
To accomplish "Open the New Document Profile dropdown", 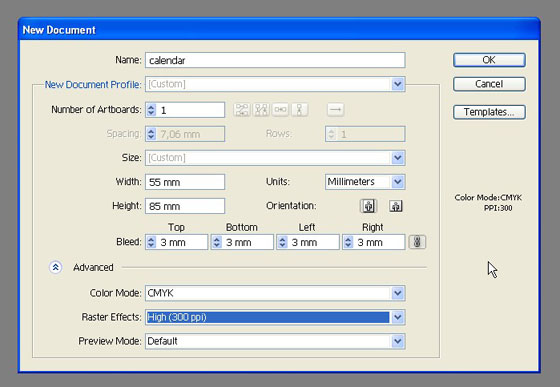I will (398, 84).
